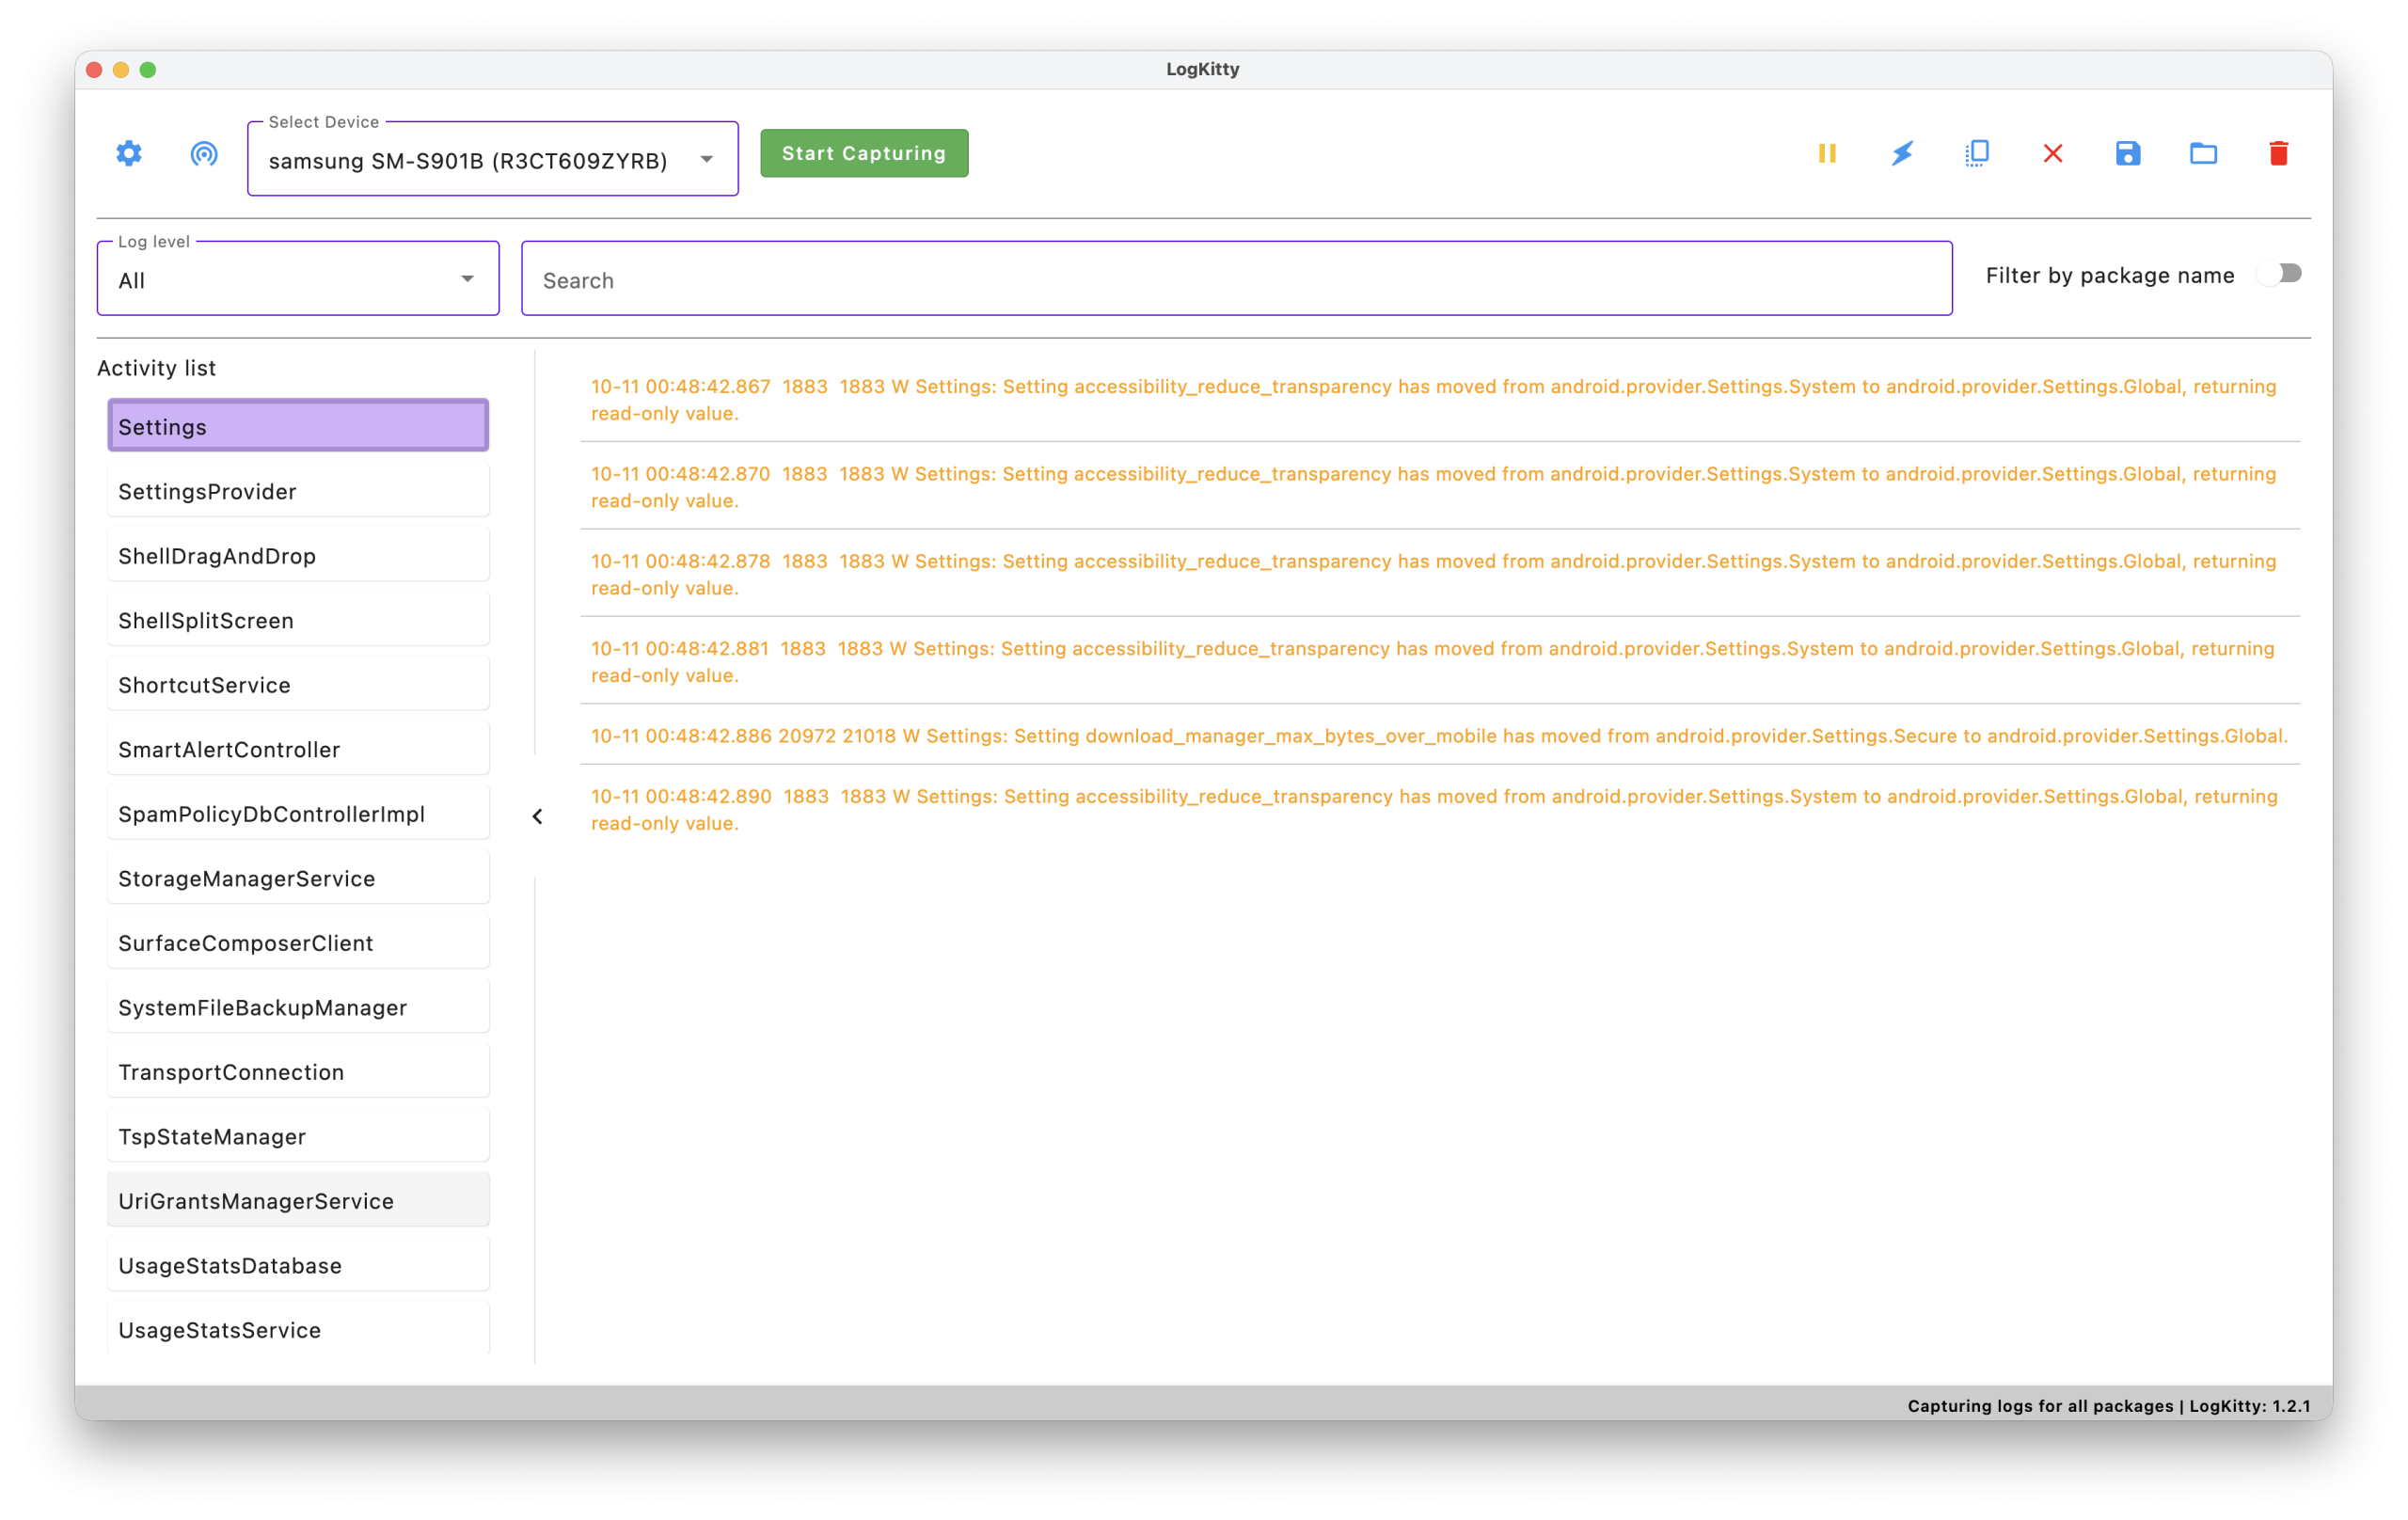Screen dimensions: 2408x1520
Task: Save logs with floppy disk icon
Action: pyautogui.click(x=2128, y=154)
